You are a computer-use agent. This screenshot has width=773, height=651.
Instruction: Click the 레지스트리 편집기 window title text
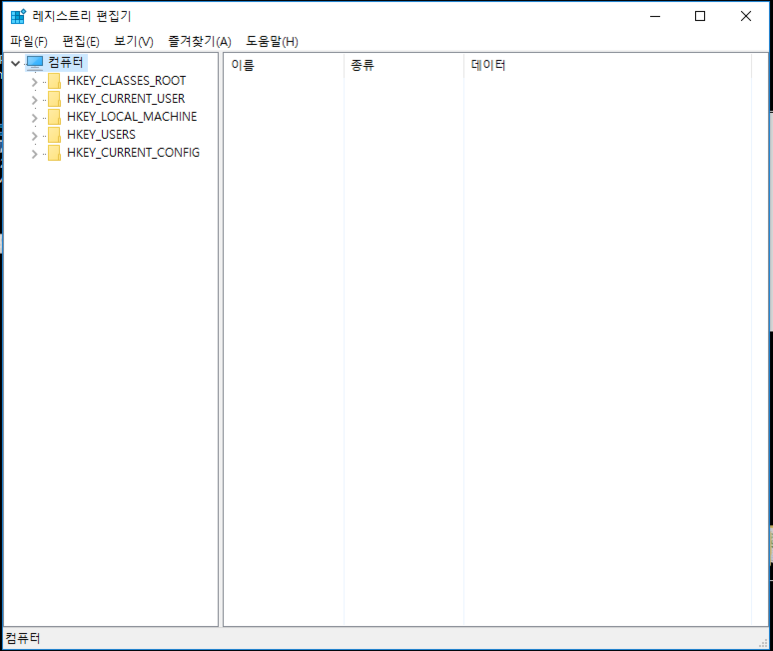(x=82, y=16)
